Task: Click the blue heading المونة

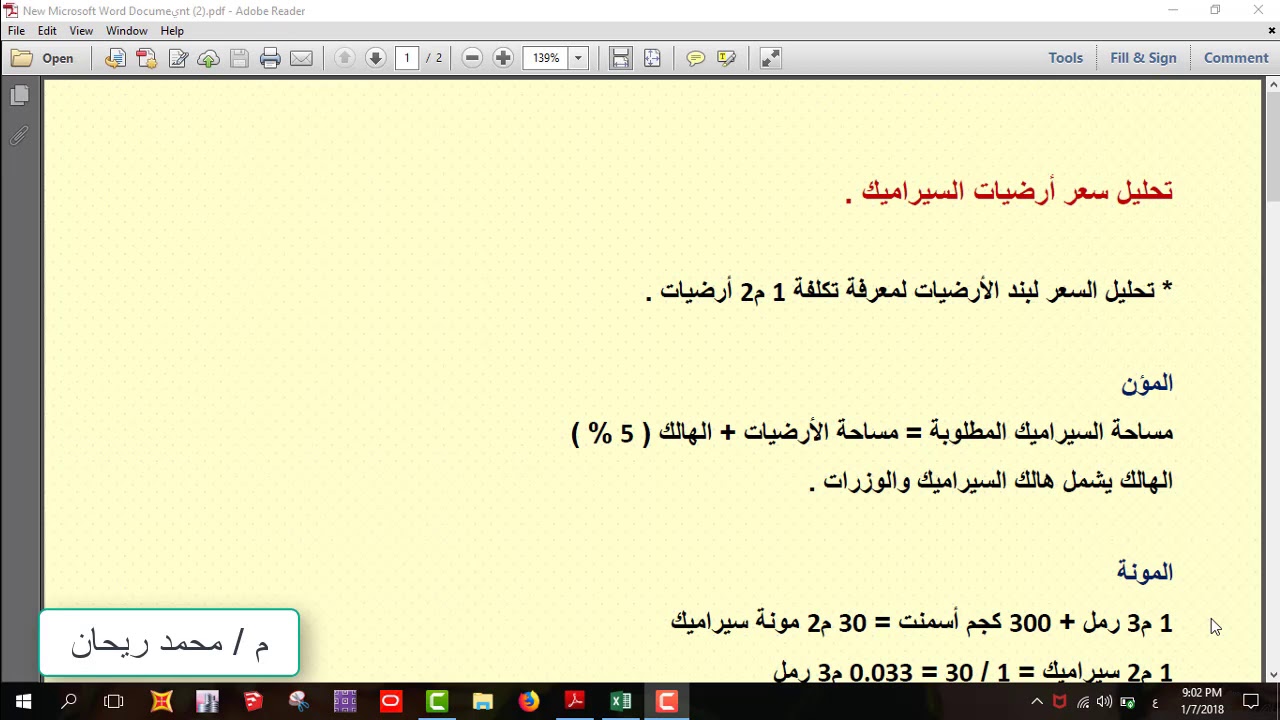Action: 1145,572
